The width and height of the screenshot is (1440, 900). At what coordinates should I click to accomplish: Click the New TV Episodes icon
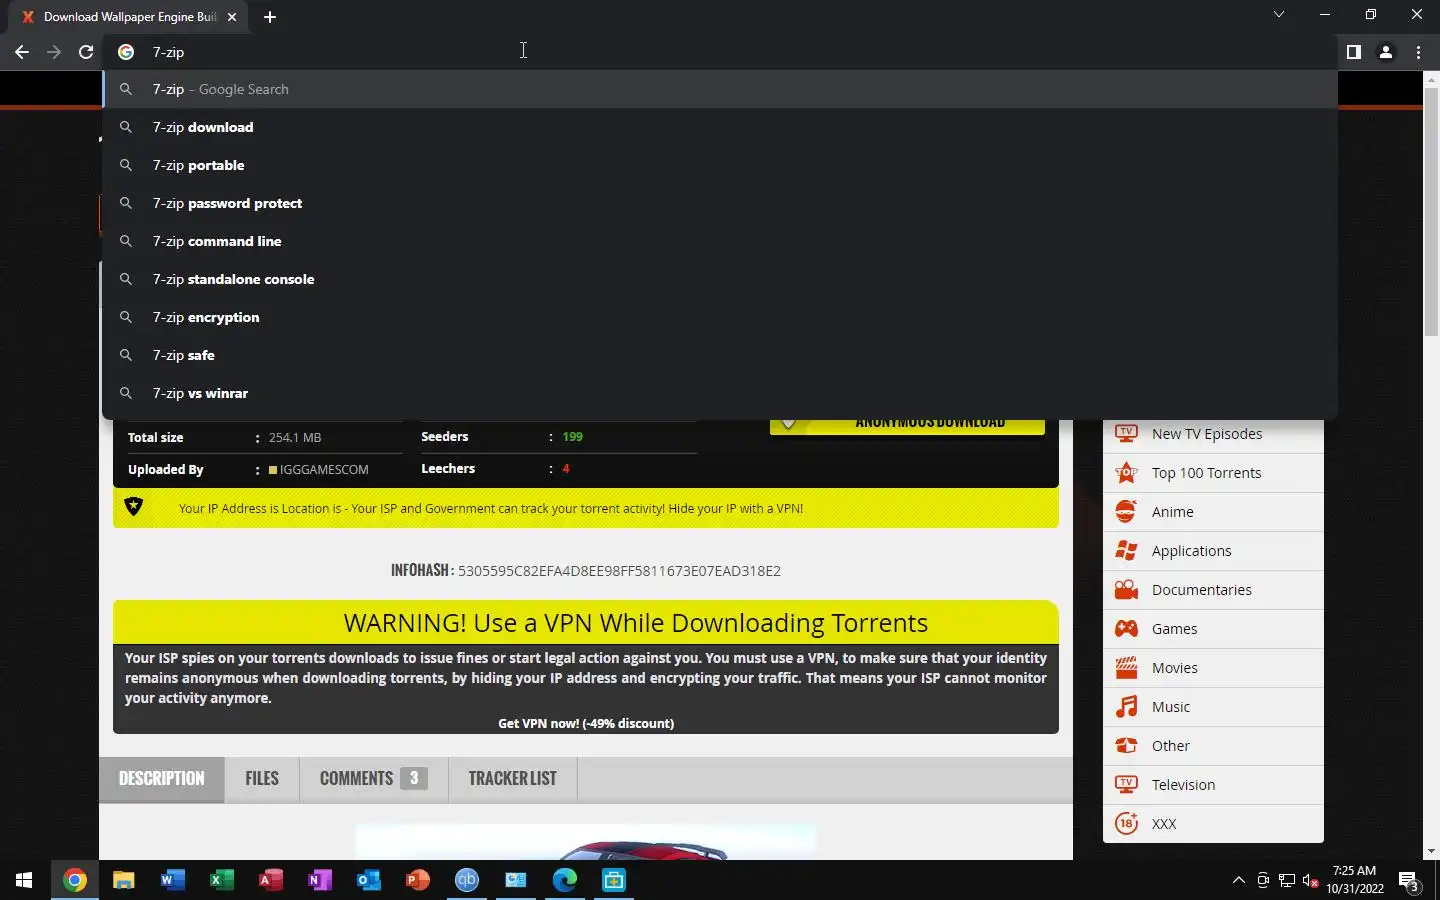pos(1126,433)
